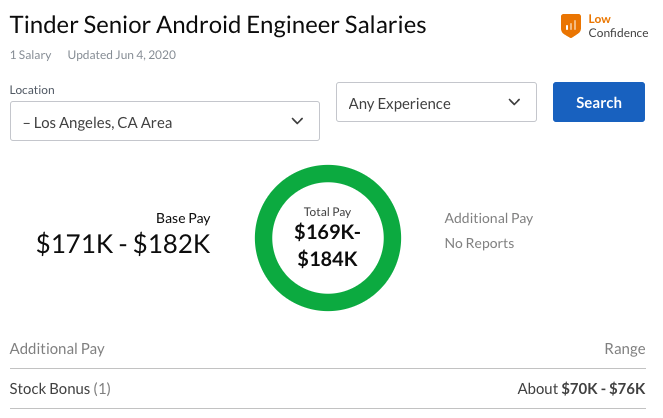
Task: Click the Range column header
Action: coord(625,349)
